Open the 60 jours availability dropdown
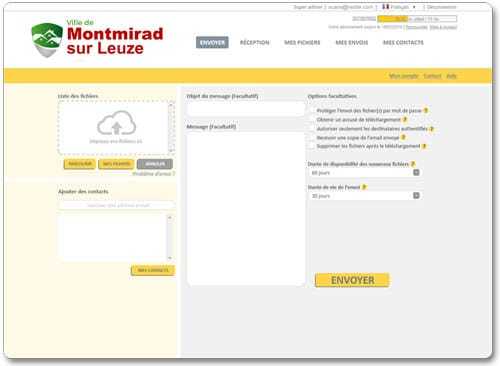 365,173
